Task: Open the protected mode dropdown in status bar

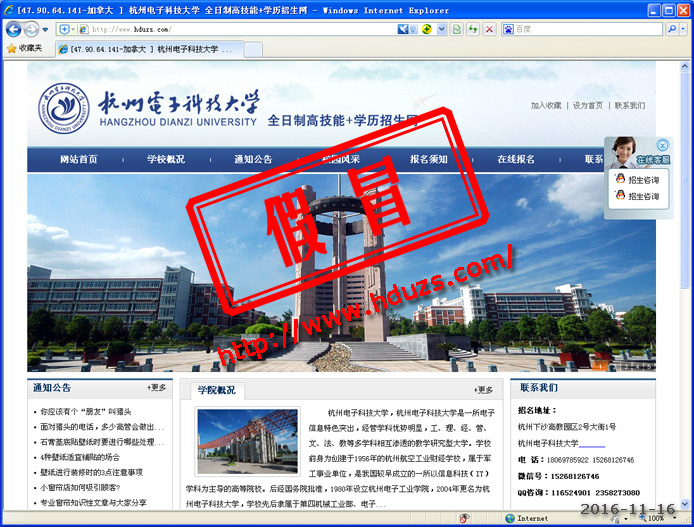Action: pyautogui.click(x=626, y=519)
